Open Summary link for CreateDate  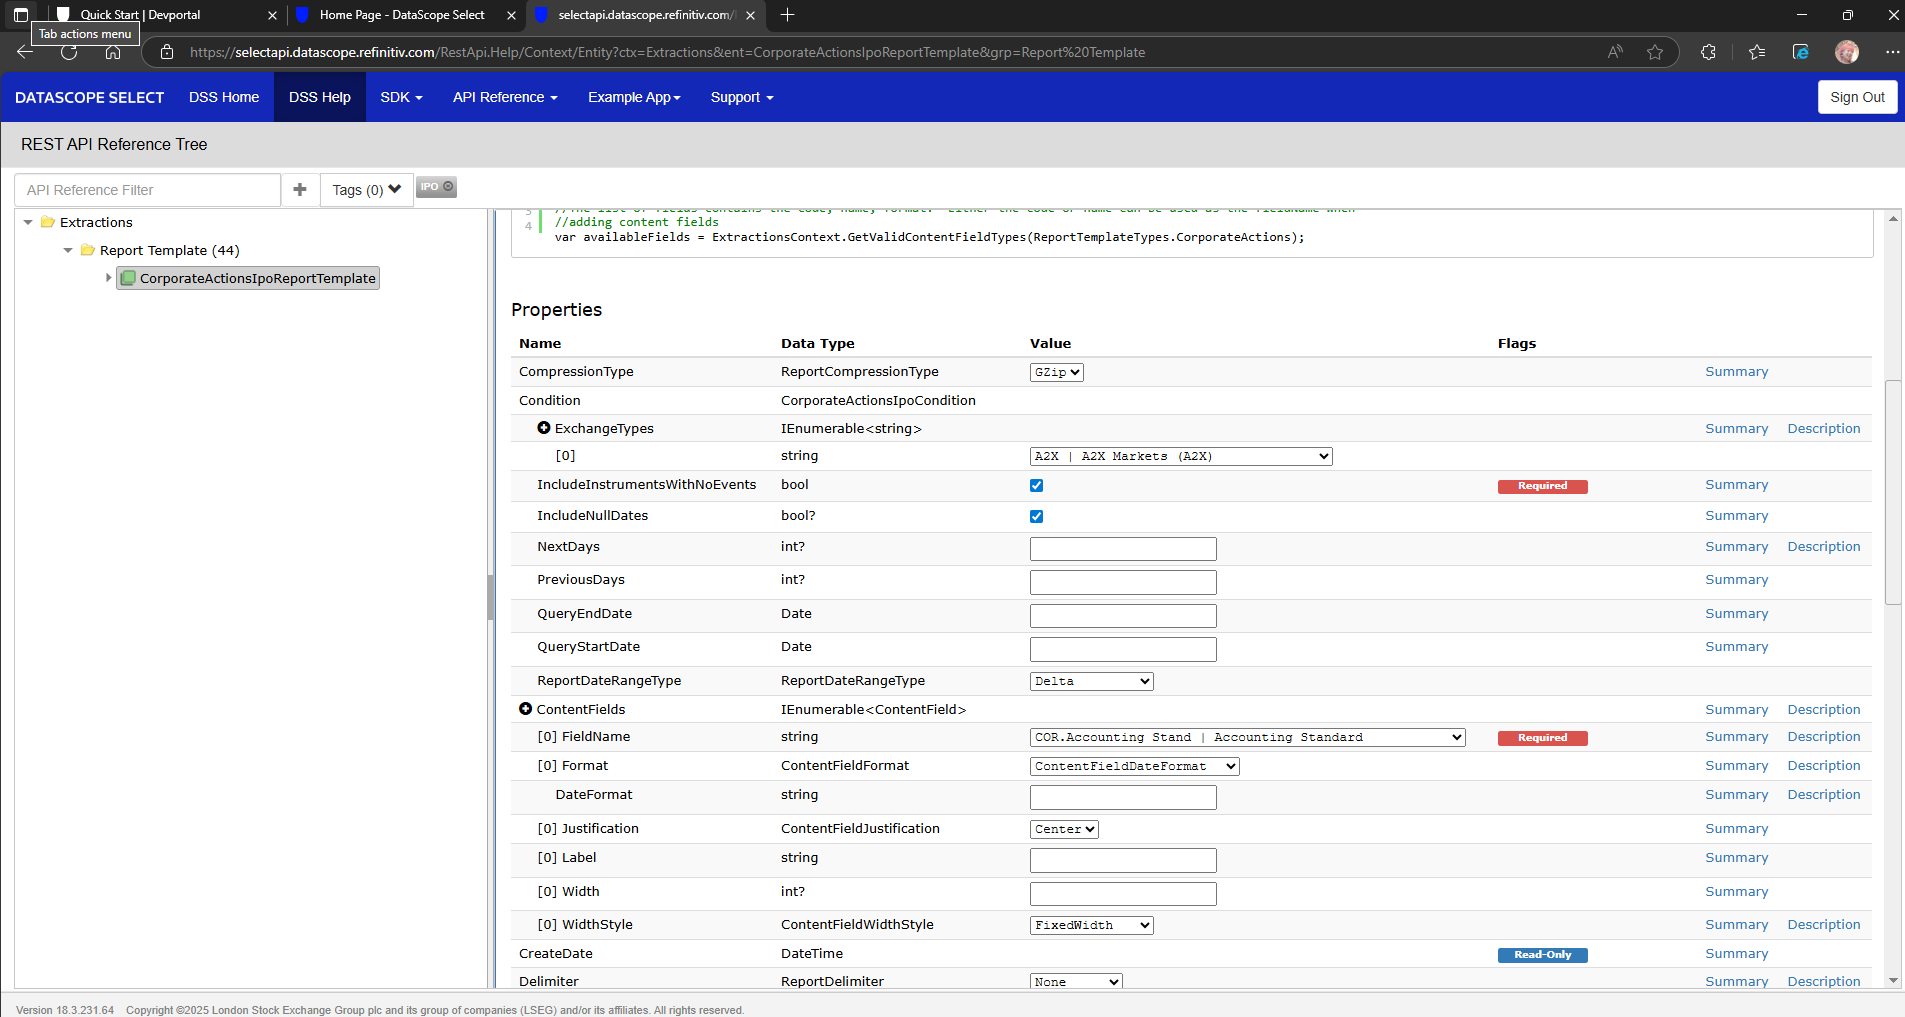point(1736,954)
